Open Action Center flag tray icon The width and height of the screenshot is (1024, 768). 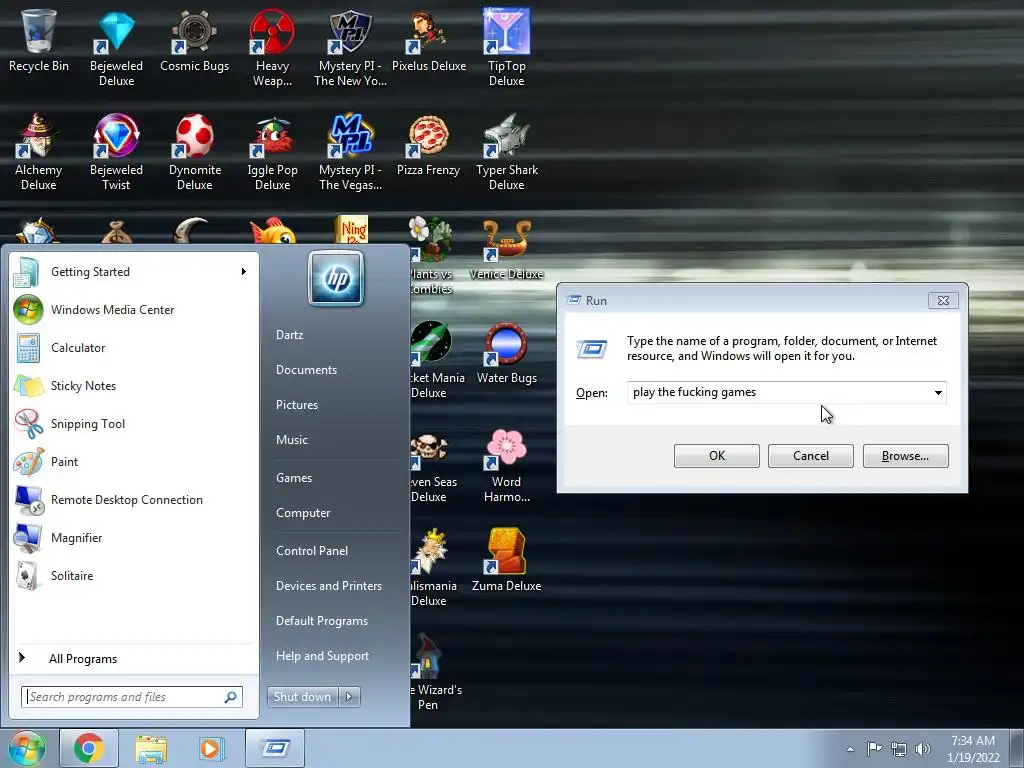click(874, 749)
